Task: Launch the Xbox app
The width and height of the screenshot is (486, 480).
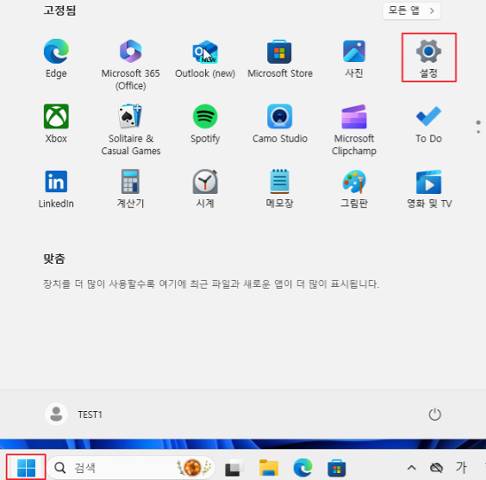Action: pyautogui.click(x=56, y=124)
